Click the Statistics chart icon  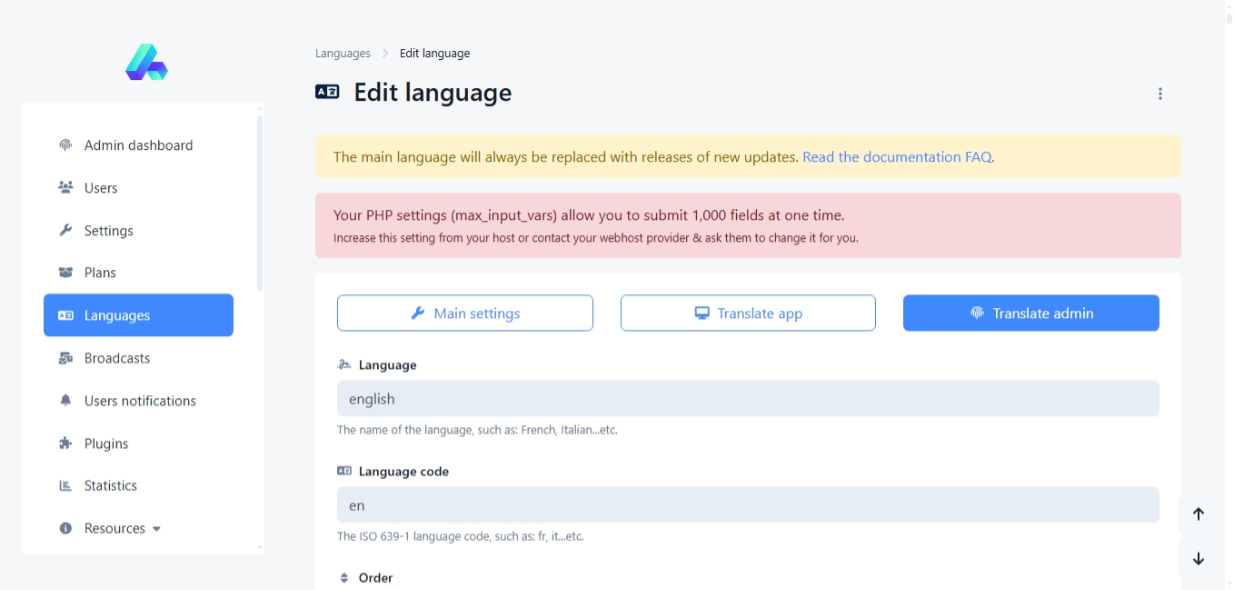coord(66,486)
